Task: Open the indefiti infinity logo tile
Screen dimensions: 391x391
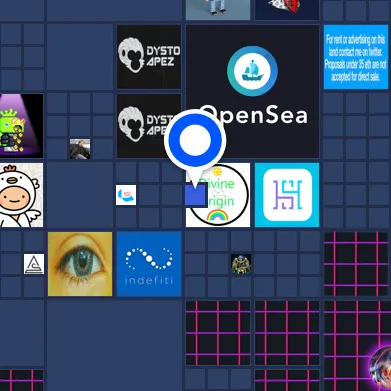Action: pos(149,264)
